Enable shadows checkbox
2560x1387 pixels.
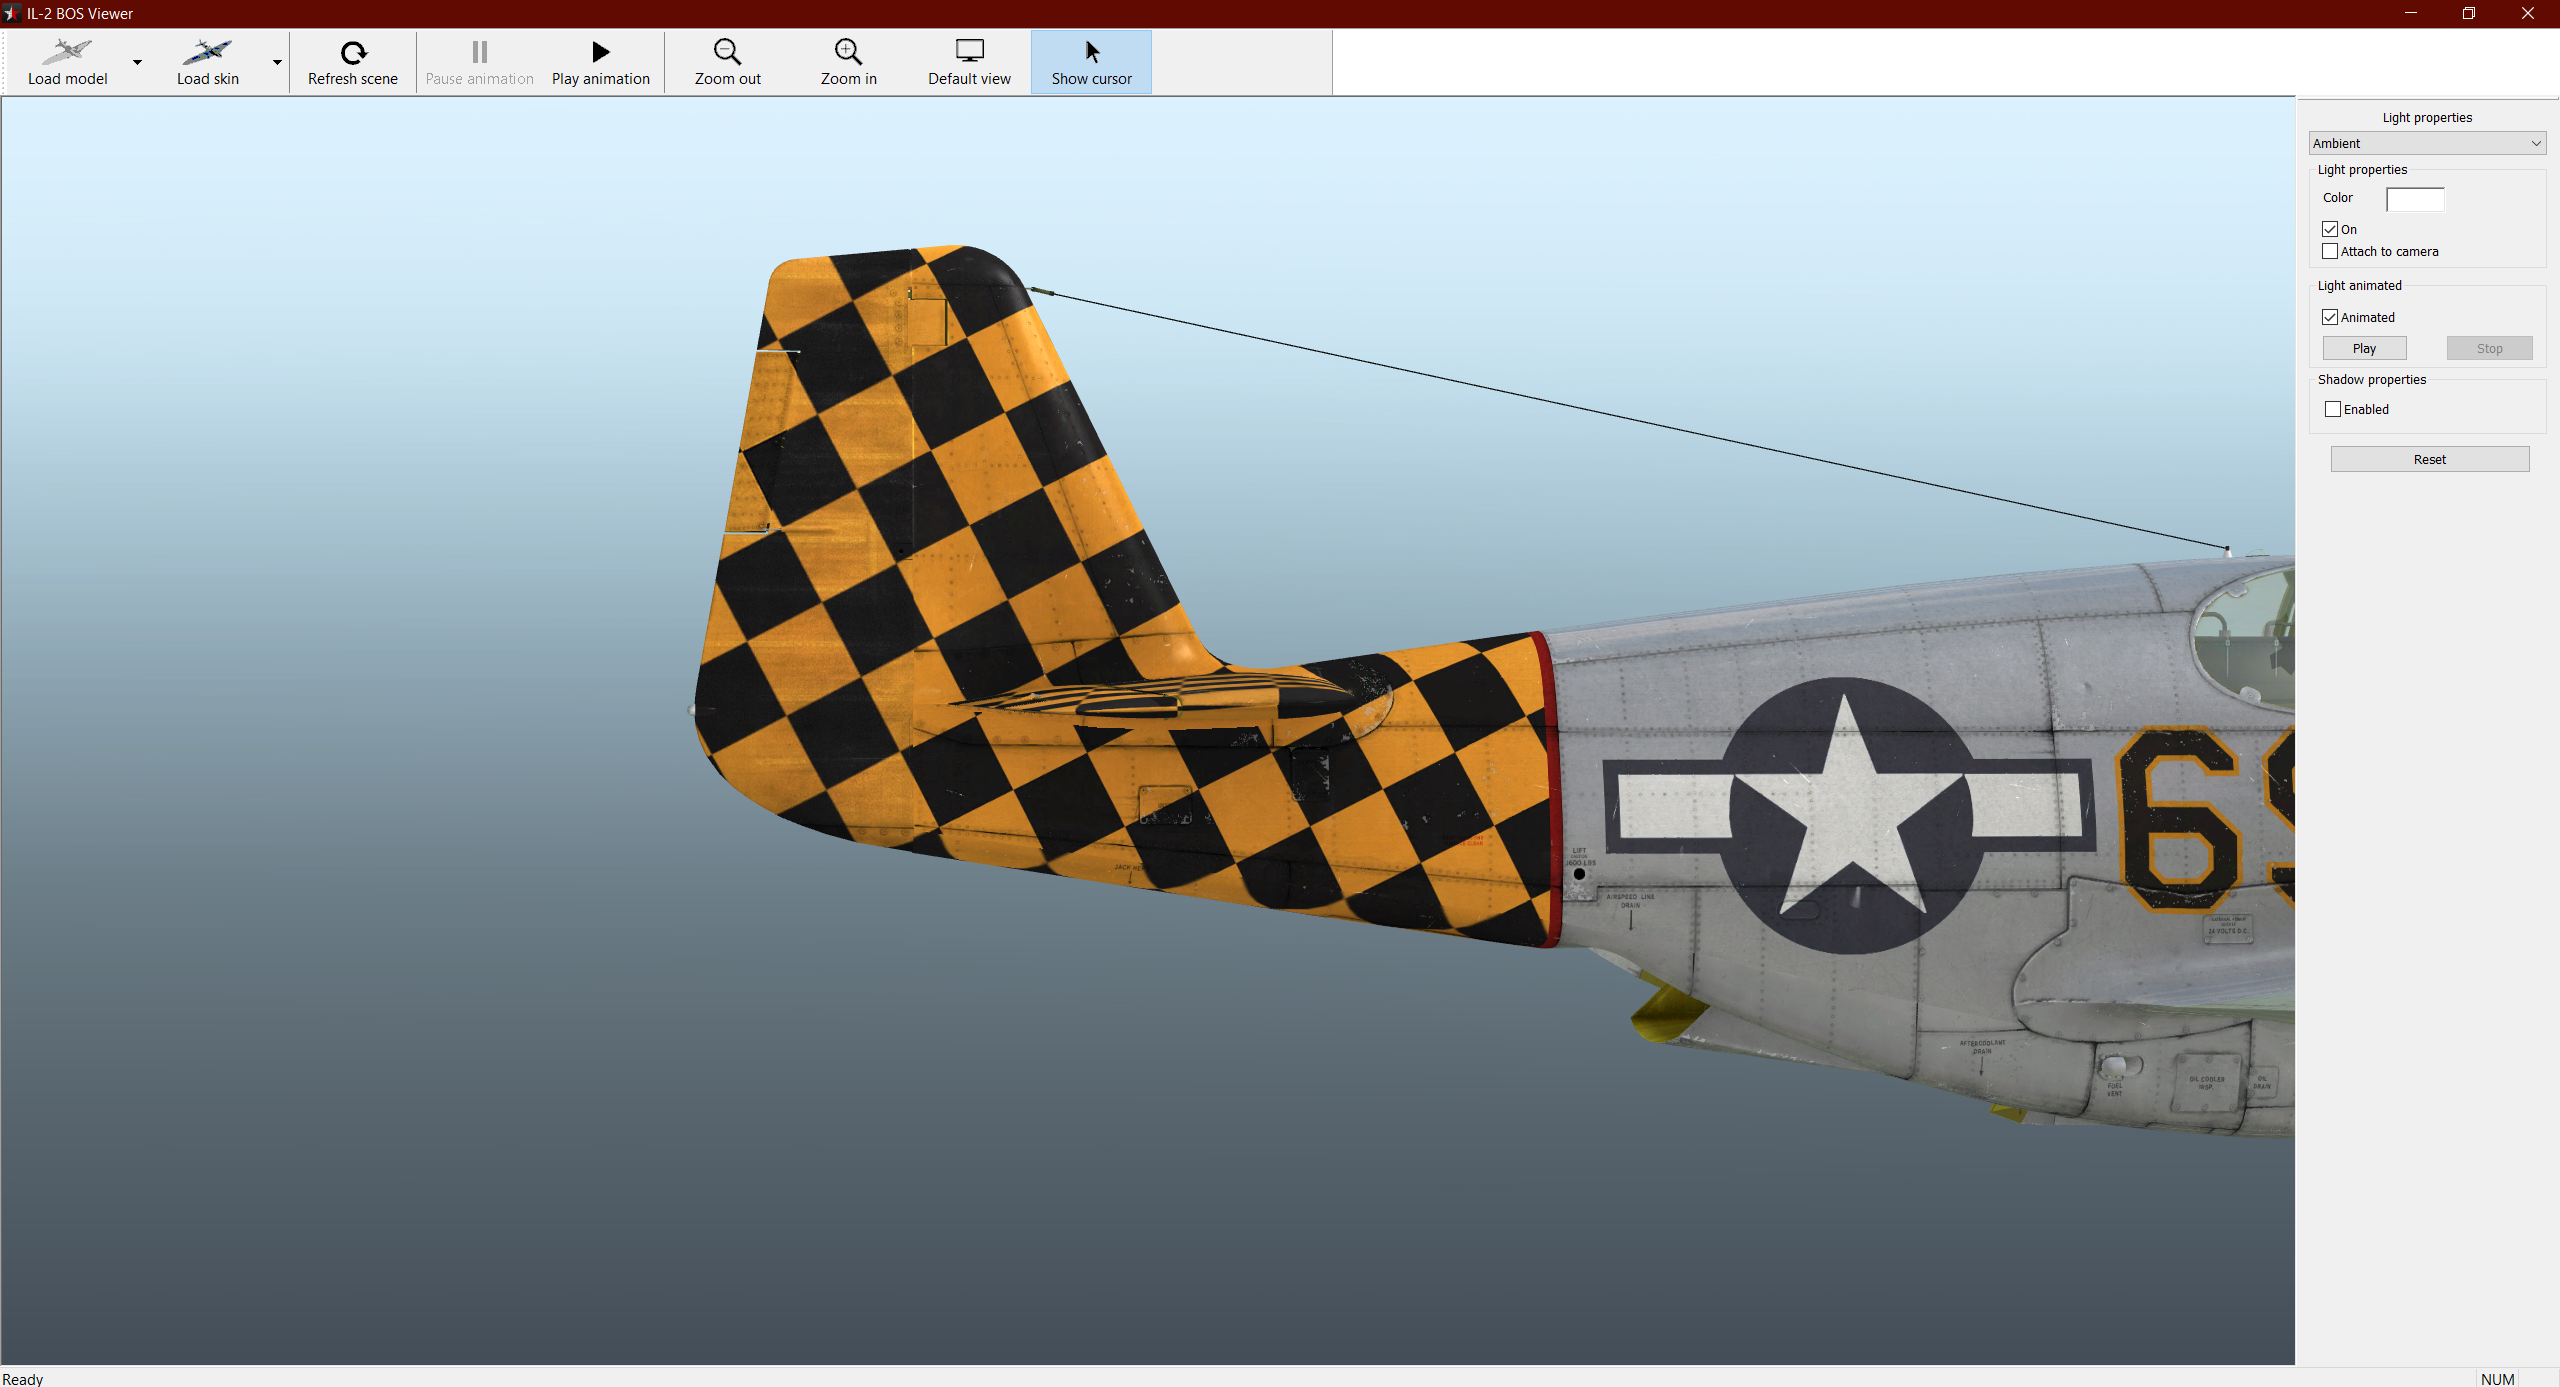coord(2333,409)
